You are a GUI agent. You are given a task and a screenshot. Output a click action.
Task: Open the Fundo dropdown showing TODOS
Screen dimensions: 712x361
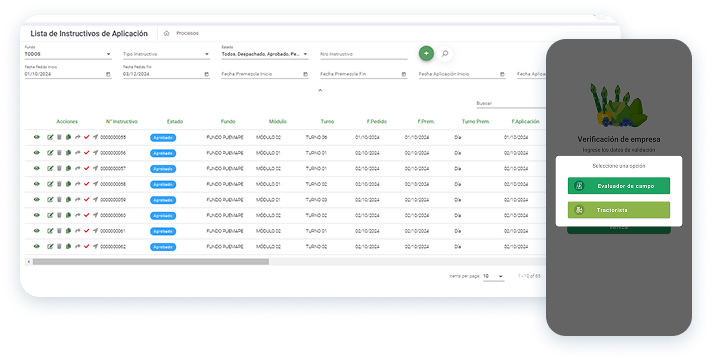pos(68,54)
